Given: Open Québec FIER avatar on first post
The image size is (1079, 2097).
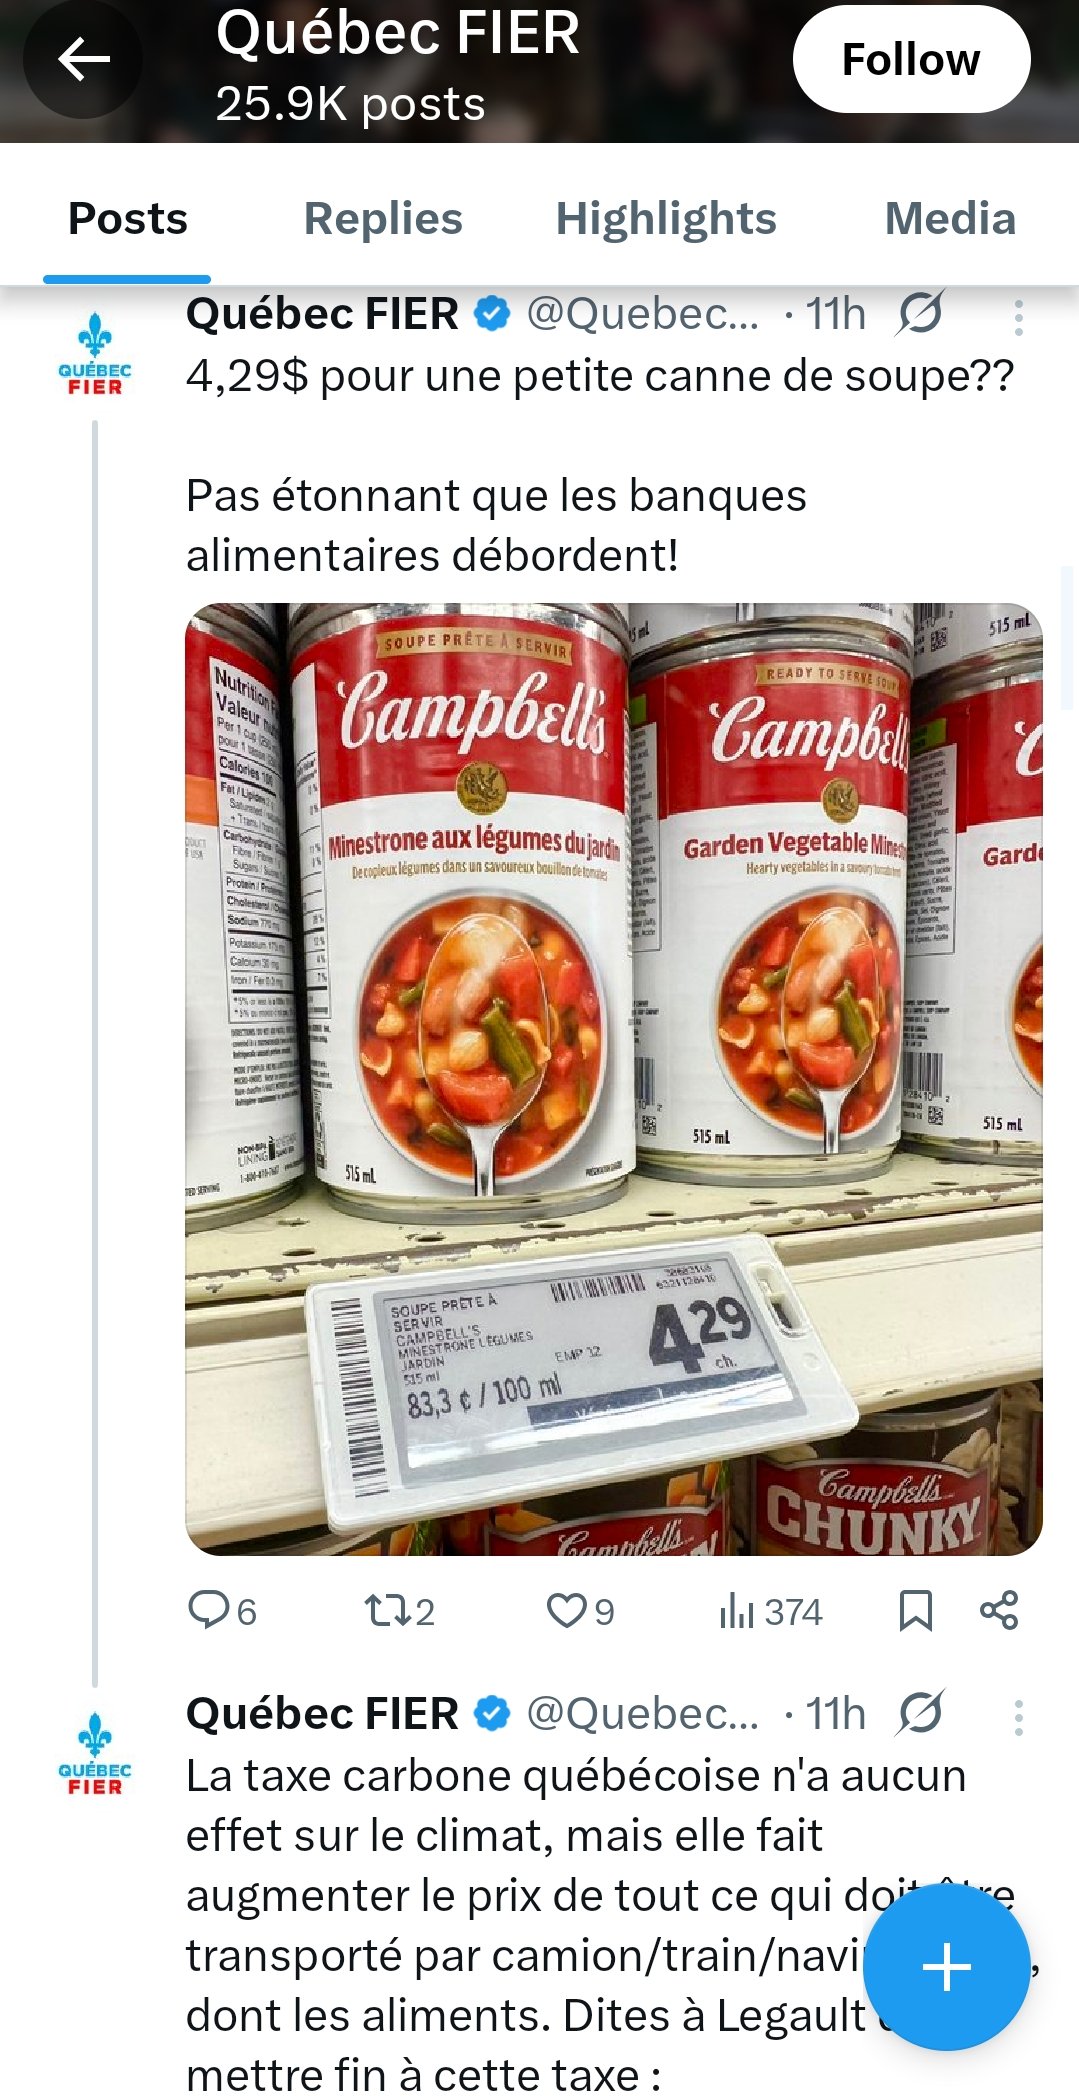Looking at the screenshot, I should click(x=95, y=355).
